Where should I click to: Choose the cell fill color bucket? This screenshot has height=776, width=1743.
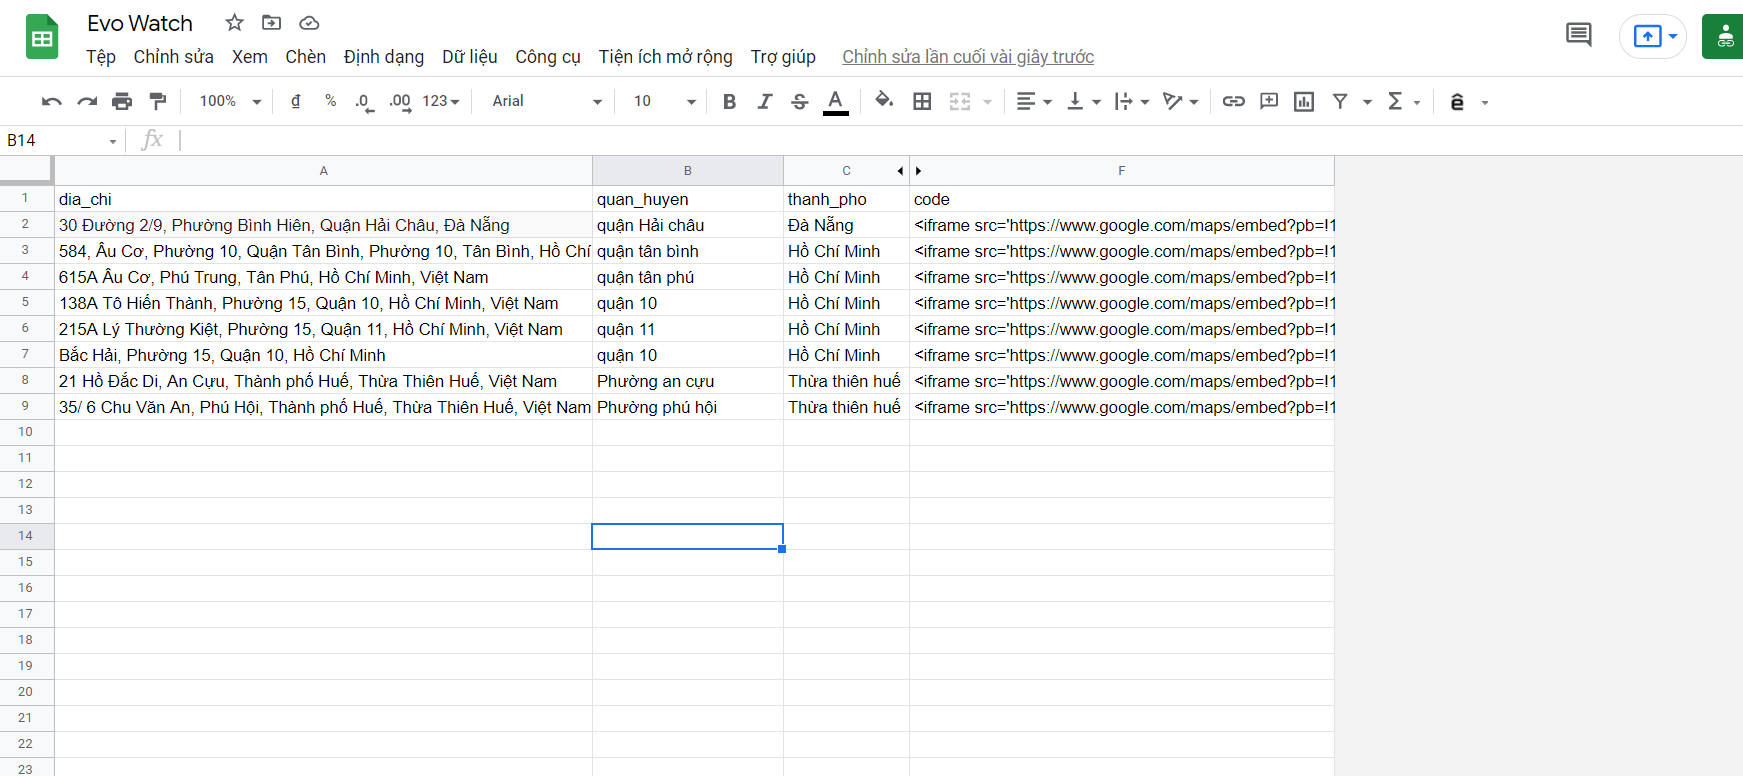pyautogui.click(x=884, y=100)
